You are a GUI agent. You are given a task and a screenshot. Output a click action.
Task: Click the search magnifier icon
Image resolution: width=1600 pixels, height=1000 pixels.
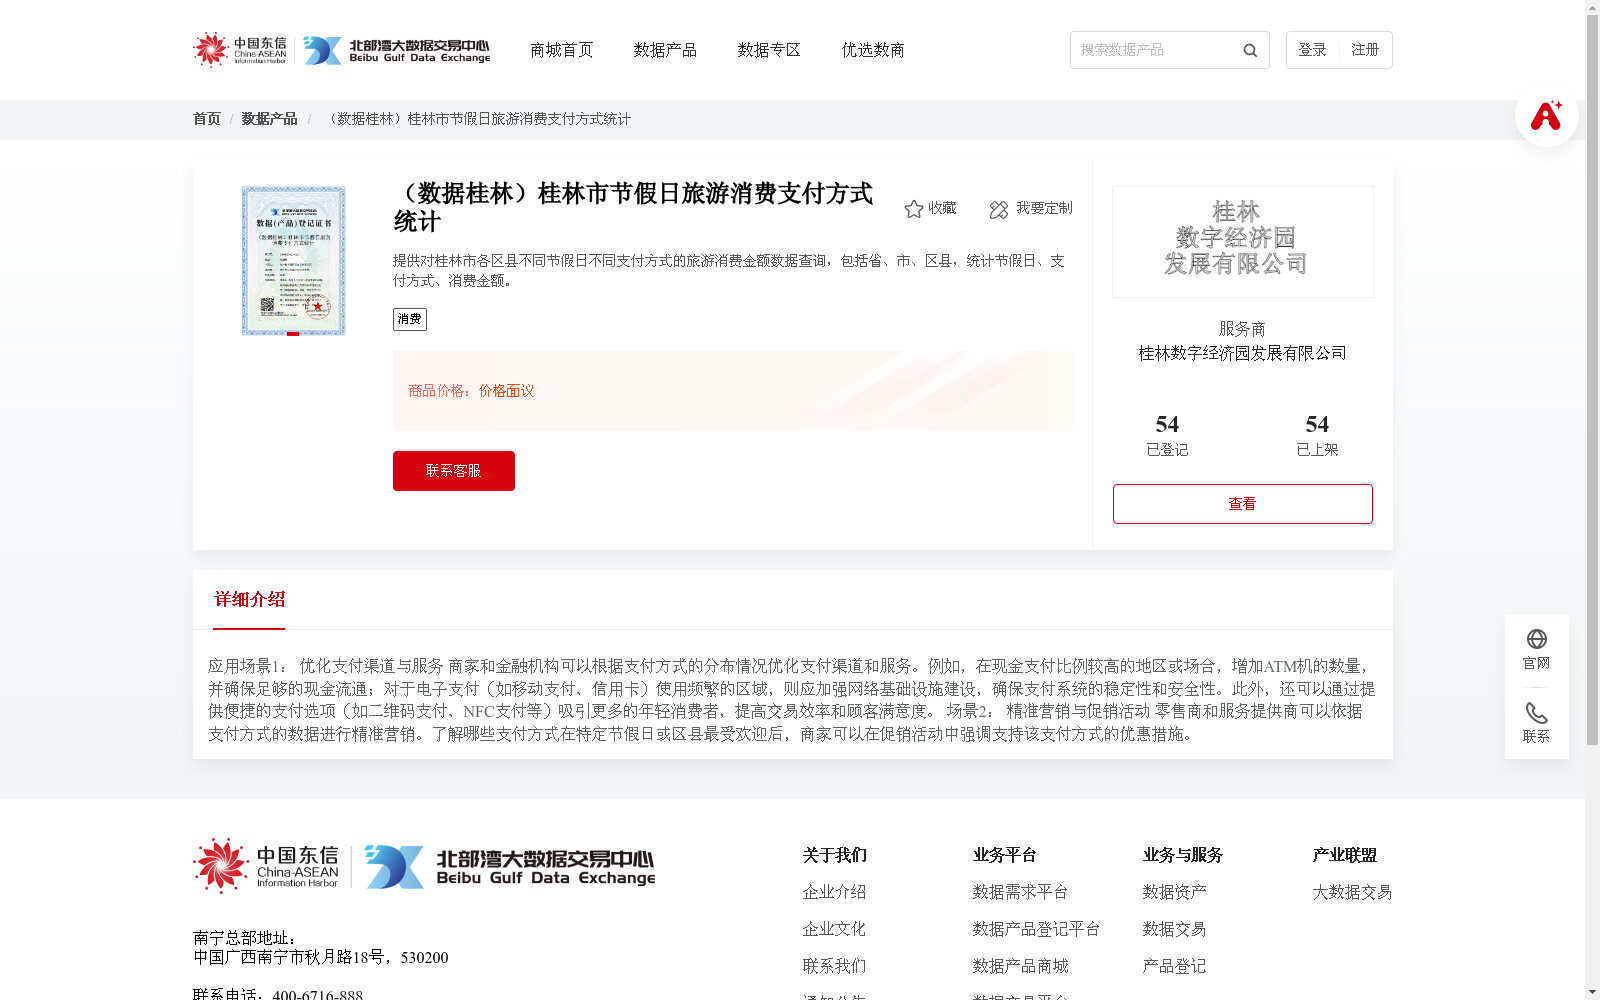(1250, 50)
